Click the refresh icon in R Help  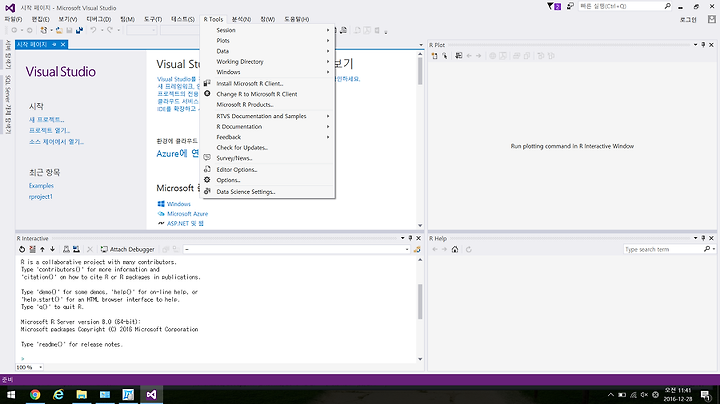[x=468, y=249]
